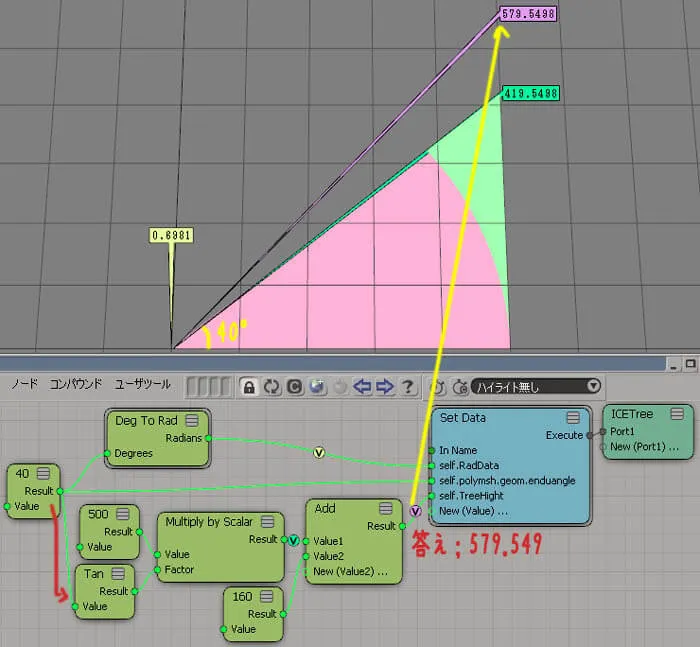Toggle the teal V on Multiply Result

click(x=293, y=541)
